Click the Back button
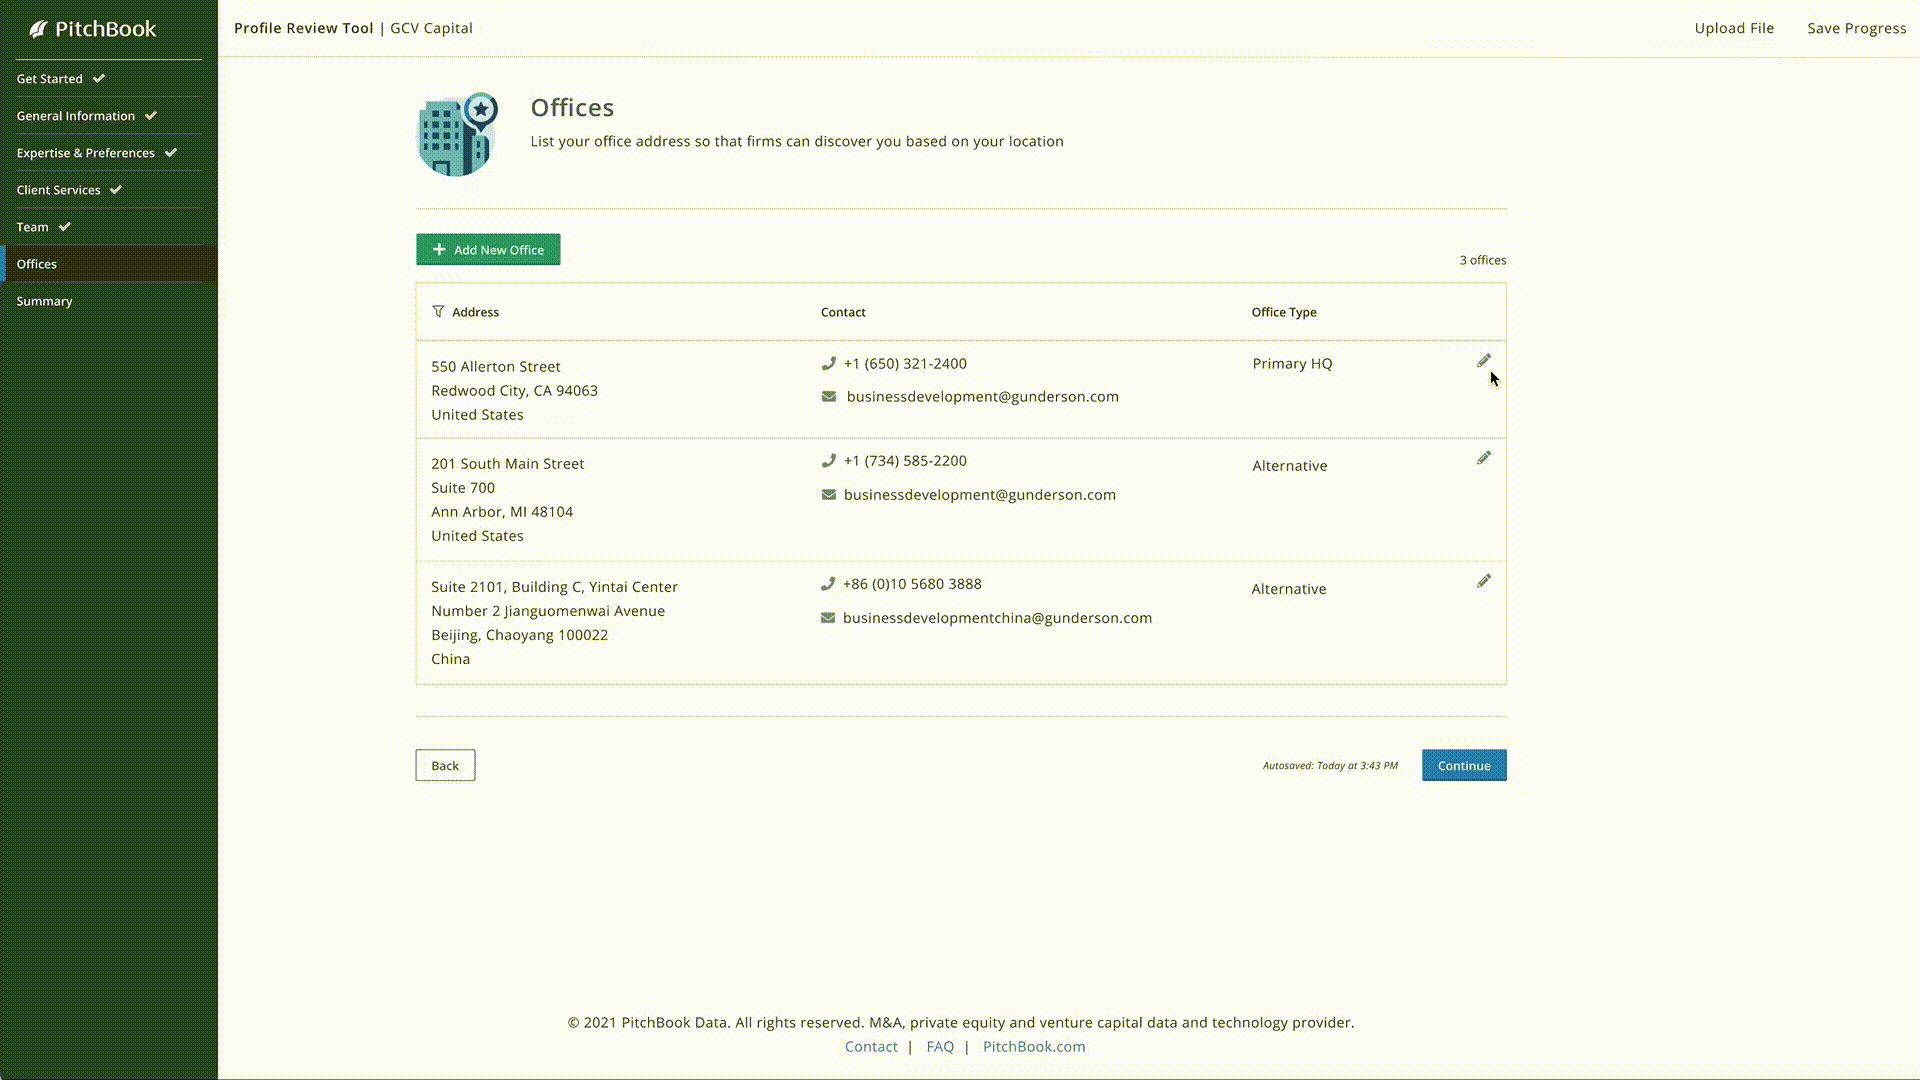Viewport: 1920px width, 1080px height. tap(445, 766)
